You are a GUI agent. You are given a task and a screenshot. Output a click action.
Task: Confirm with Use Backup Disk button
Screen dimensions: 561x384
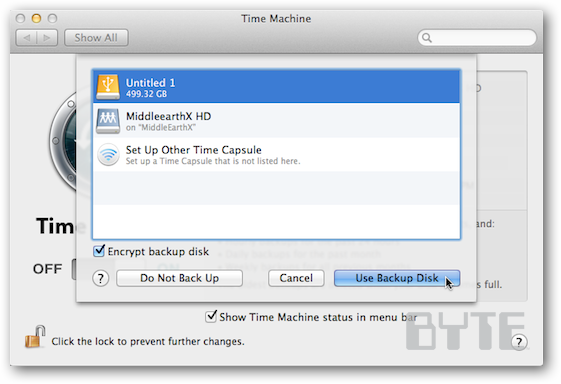(397, 278)
